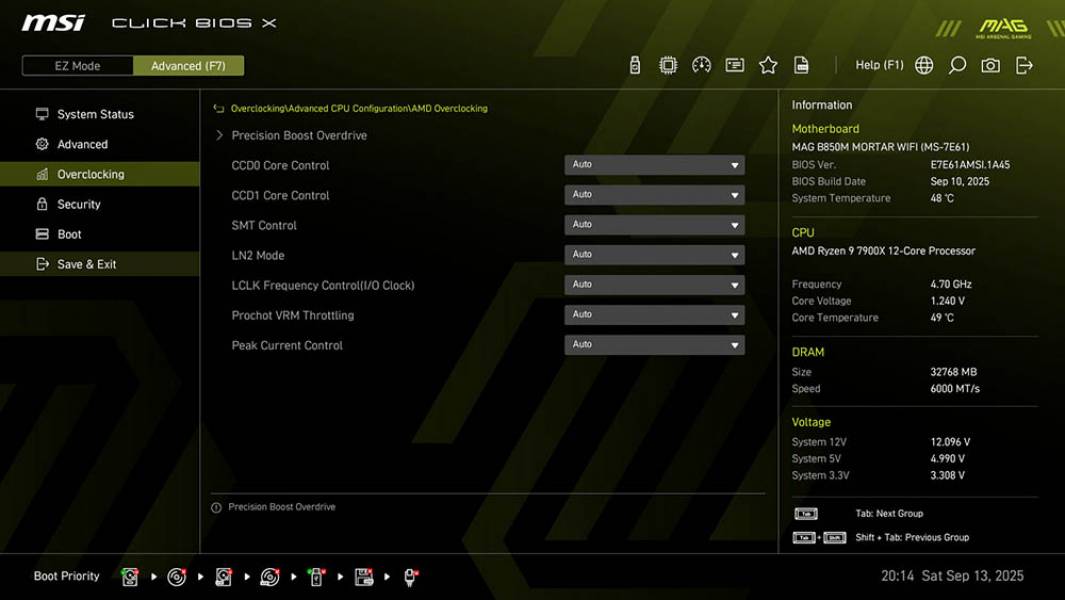1065x600 pixels.
Task: Open the SMT Control dropdown
Action: pos(655,224)
